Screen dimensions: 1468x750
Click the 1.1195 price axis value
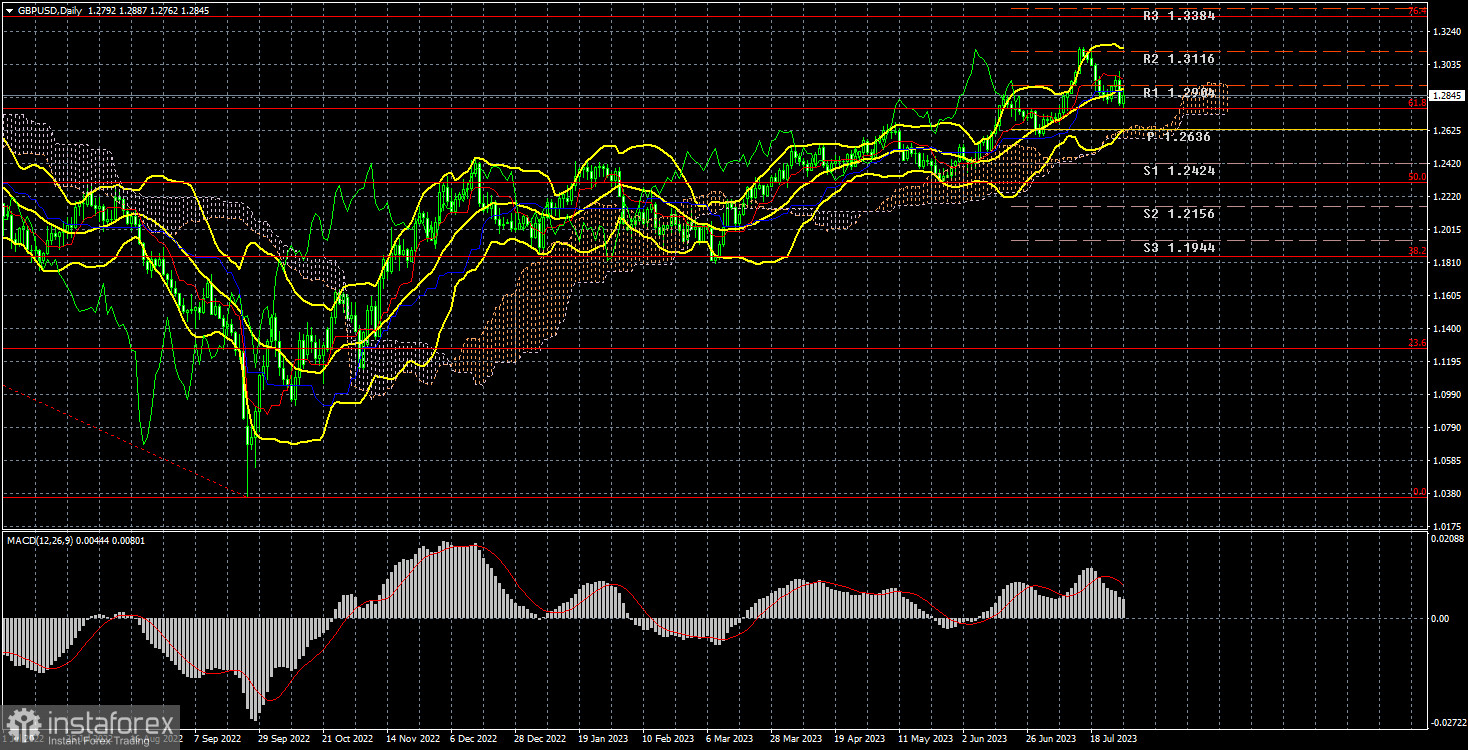[1447, 362]
